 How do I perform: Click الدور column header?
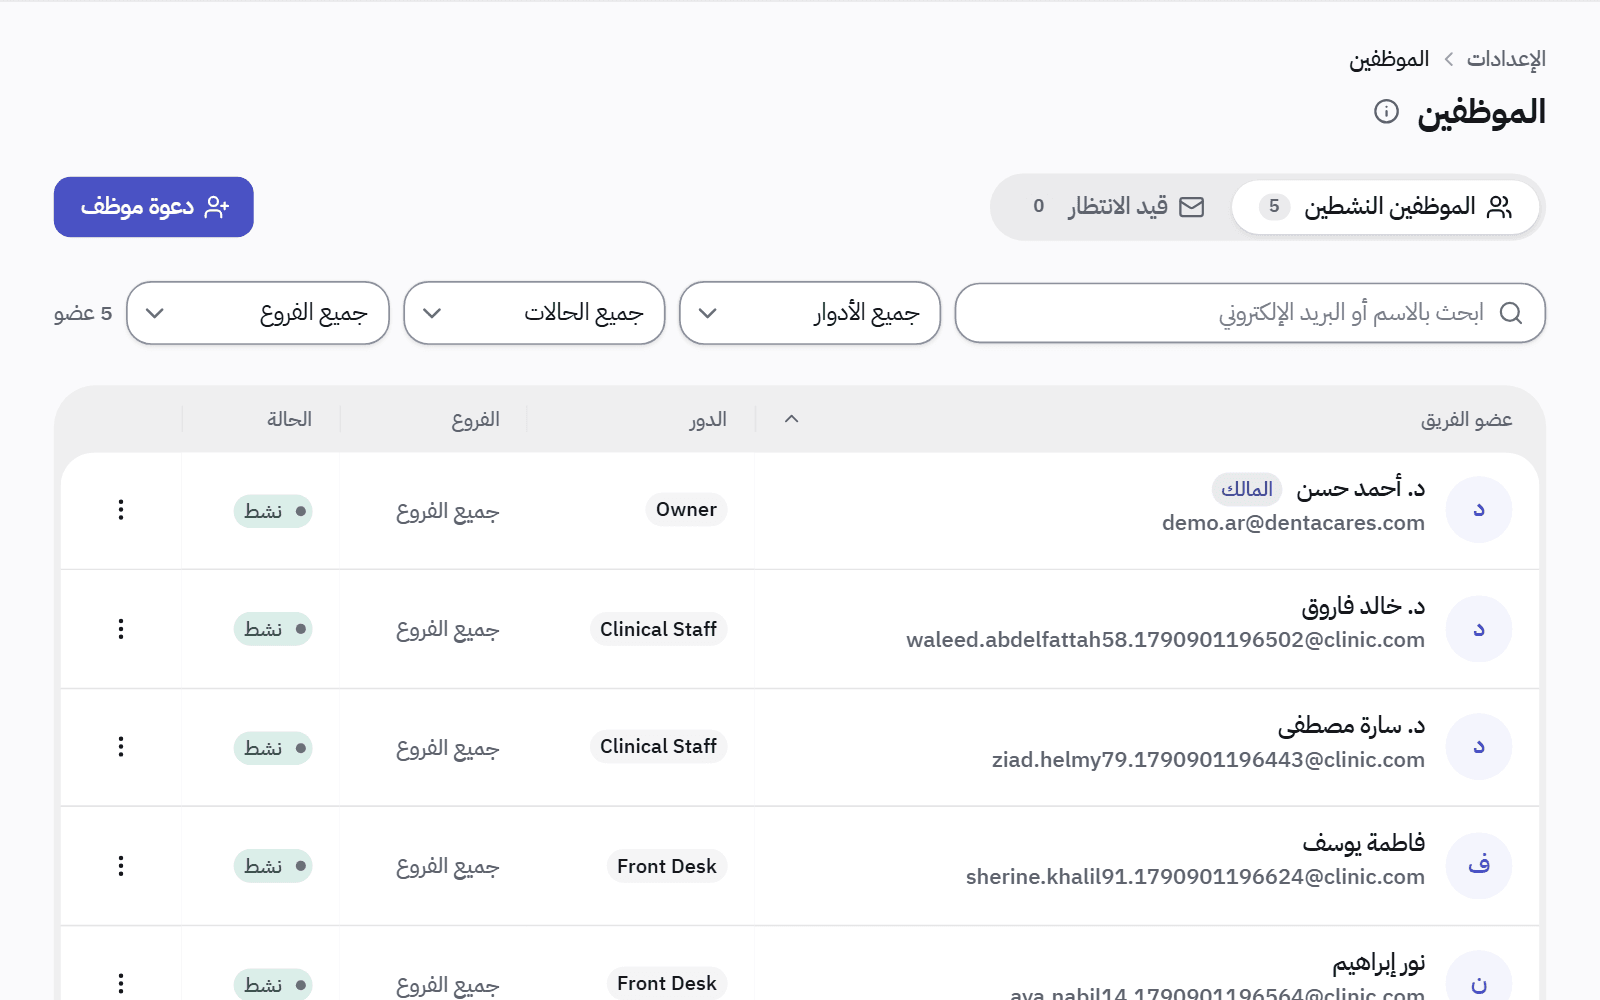point(708,419)
